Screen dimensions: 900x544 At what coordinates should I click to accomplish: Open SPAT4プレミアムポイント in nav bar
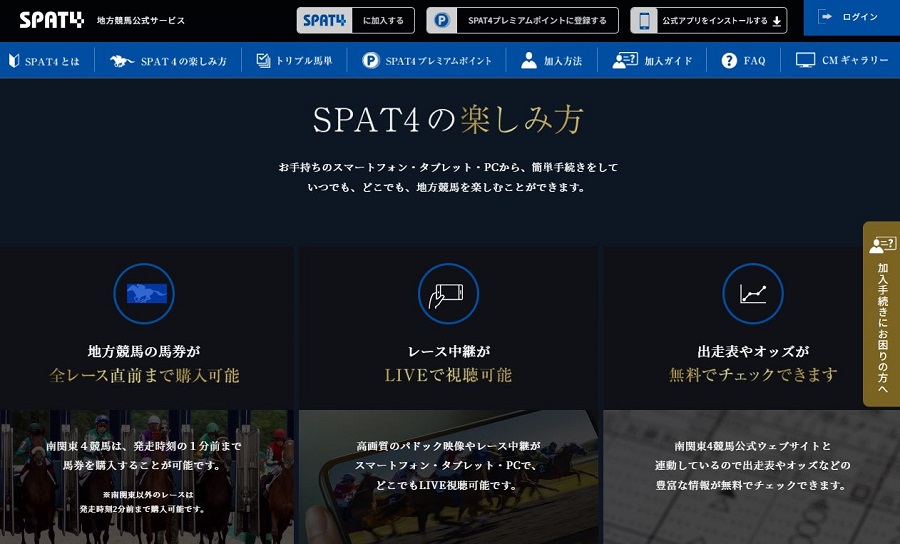426,60
